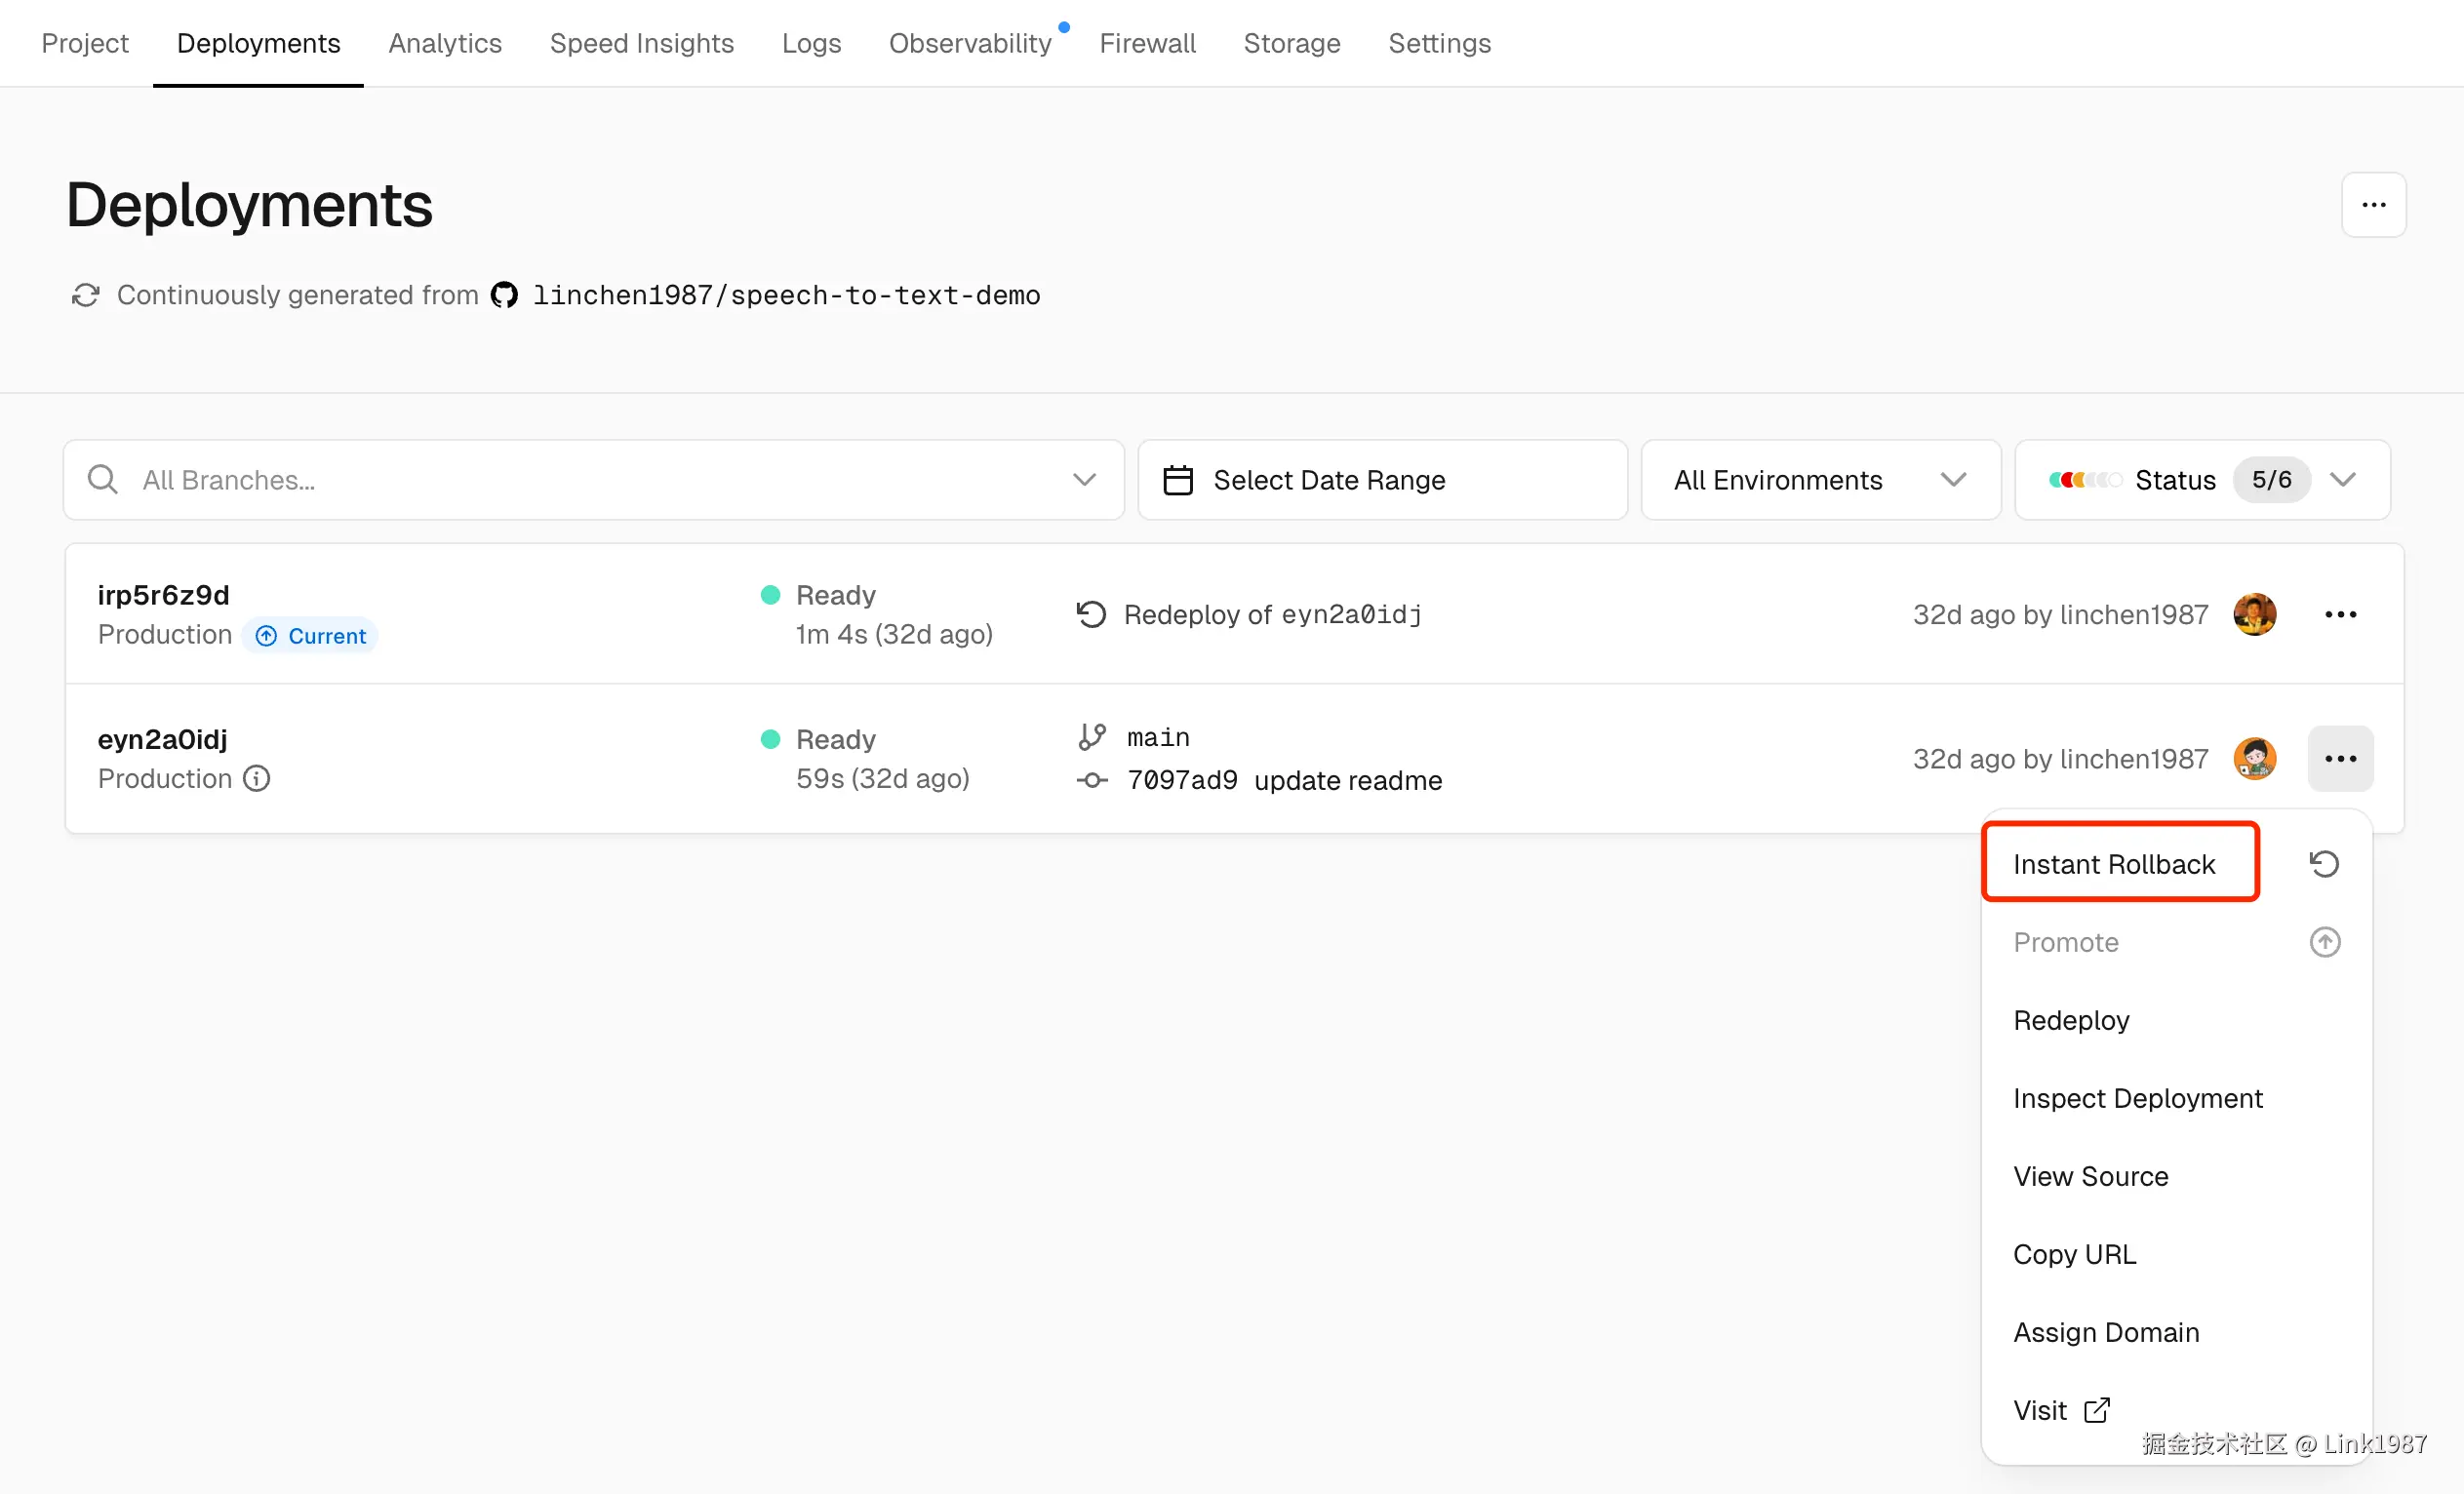Select Promote in the context menu
Viewport: 2464px width, 1494px height.
tap(2176, 942)
